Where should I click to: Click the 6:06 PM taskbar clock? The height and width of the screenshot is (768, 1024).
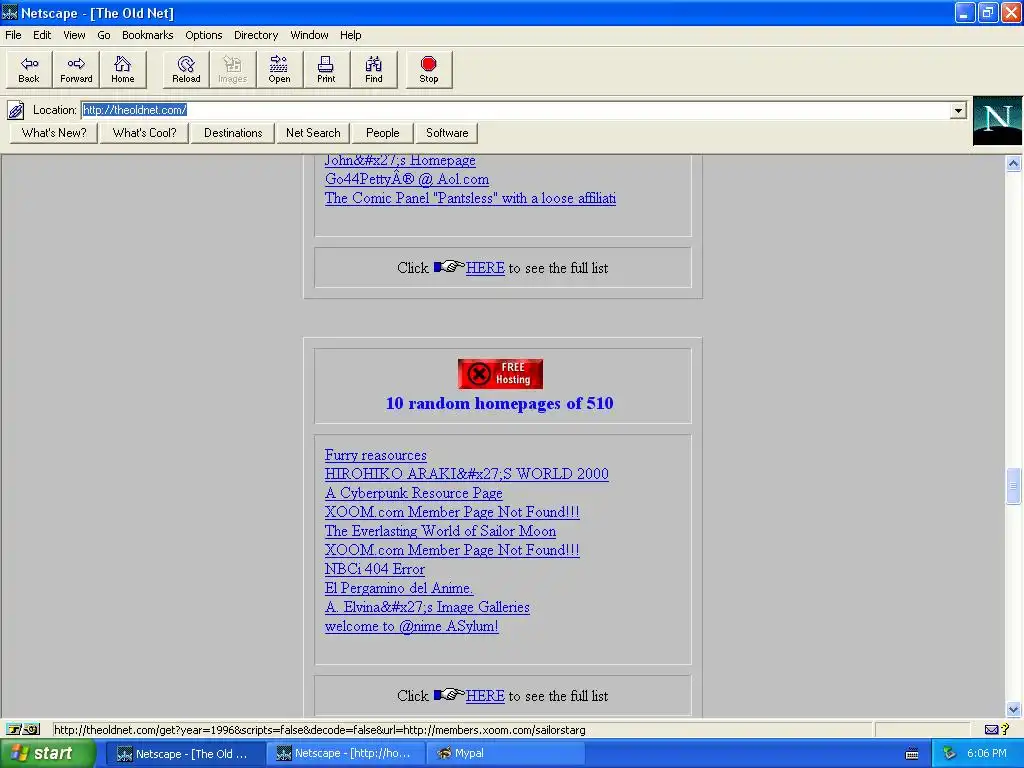click(x=987, y=754)
